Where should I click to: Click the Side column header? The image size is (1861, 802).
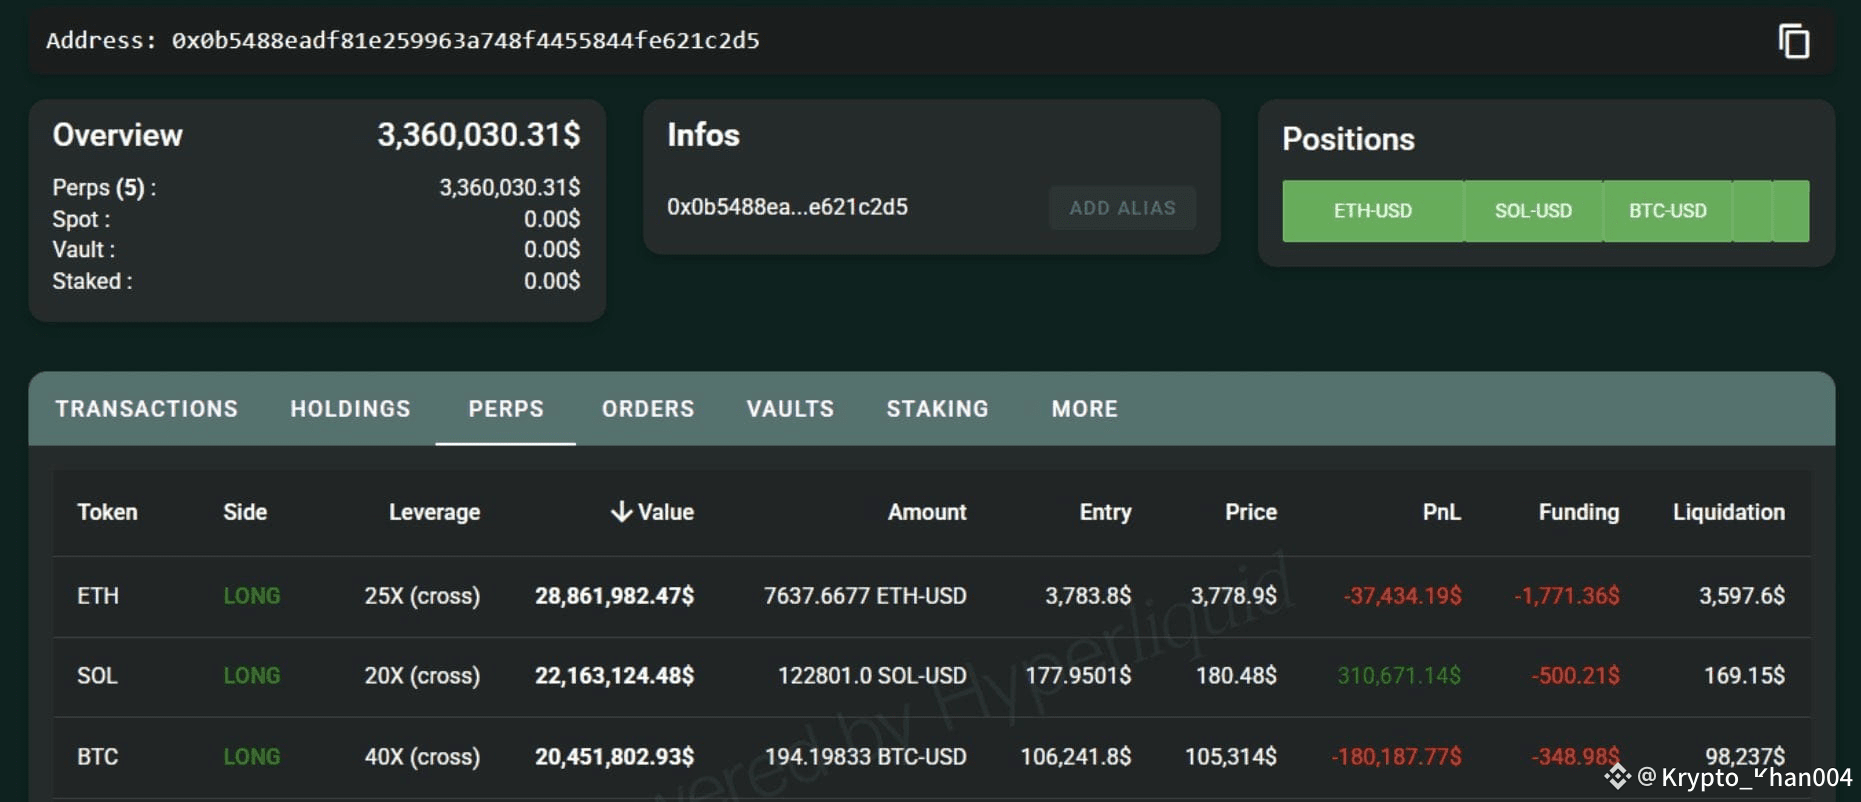tap(245, 512)
